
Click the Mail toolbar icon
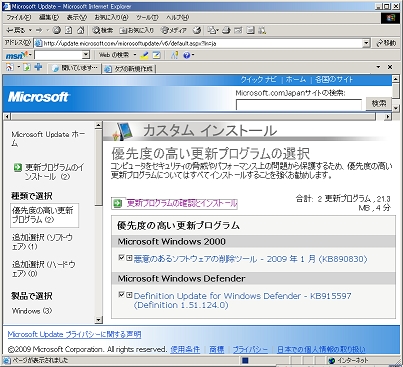[213, 30]
